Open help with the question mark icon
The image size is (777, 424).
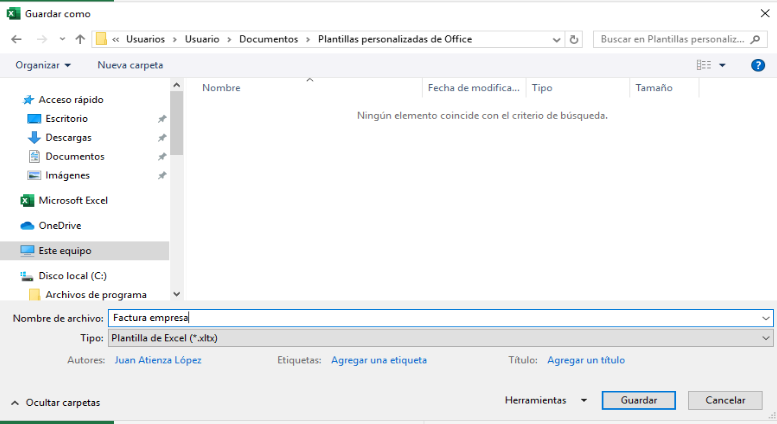758,65
